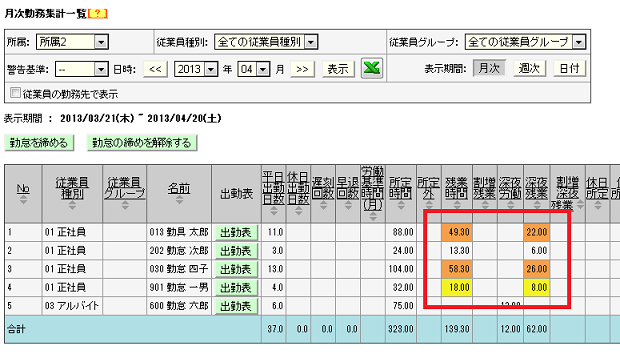Sort by the No column arrows
This screenshot has width=620, height=362.
pyautogui.click(x=23, y=200)
